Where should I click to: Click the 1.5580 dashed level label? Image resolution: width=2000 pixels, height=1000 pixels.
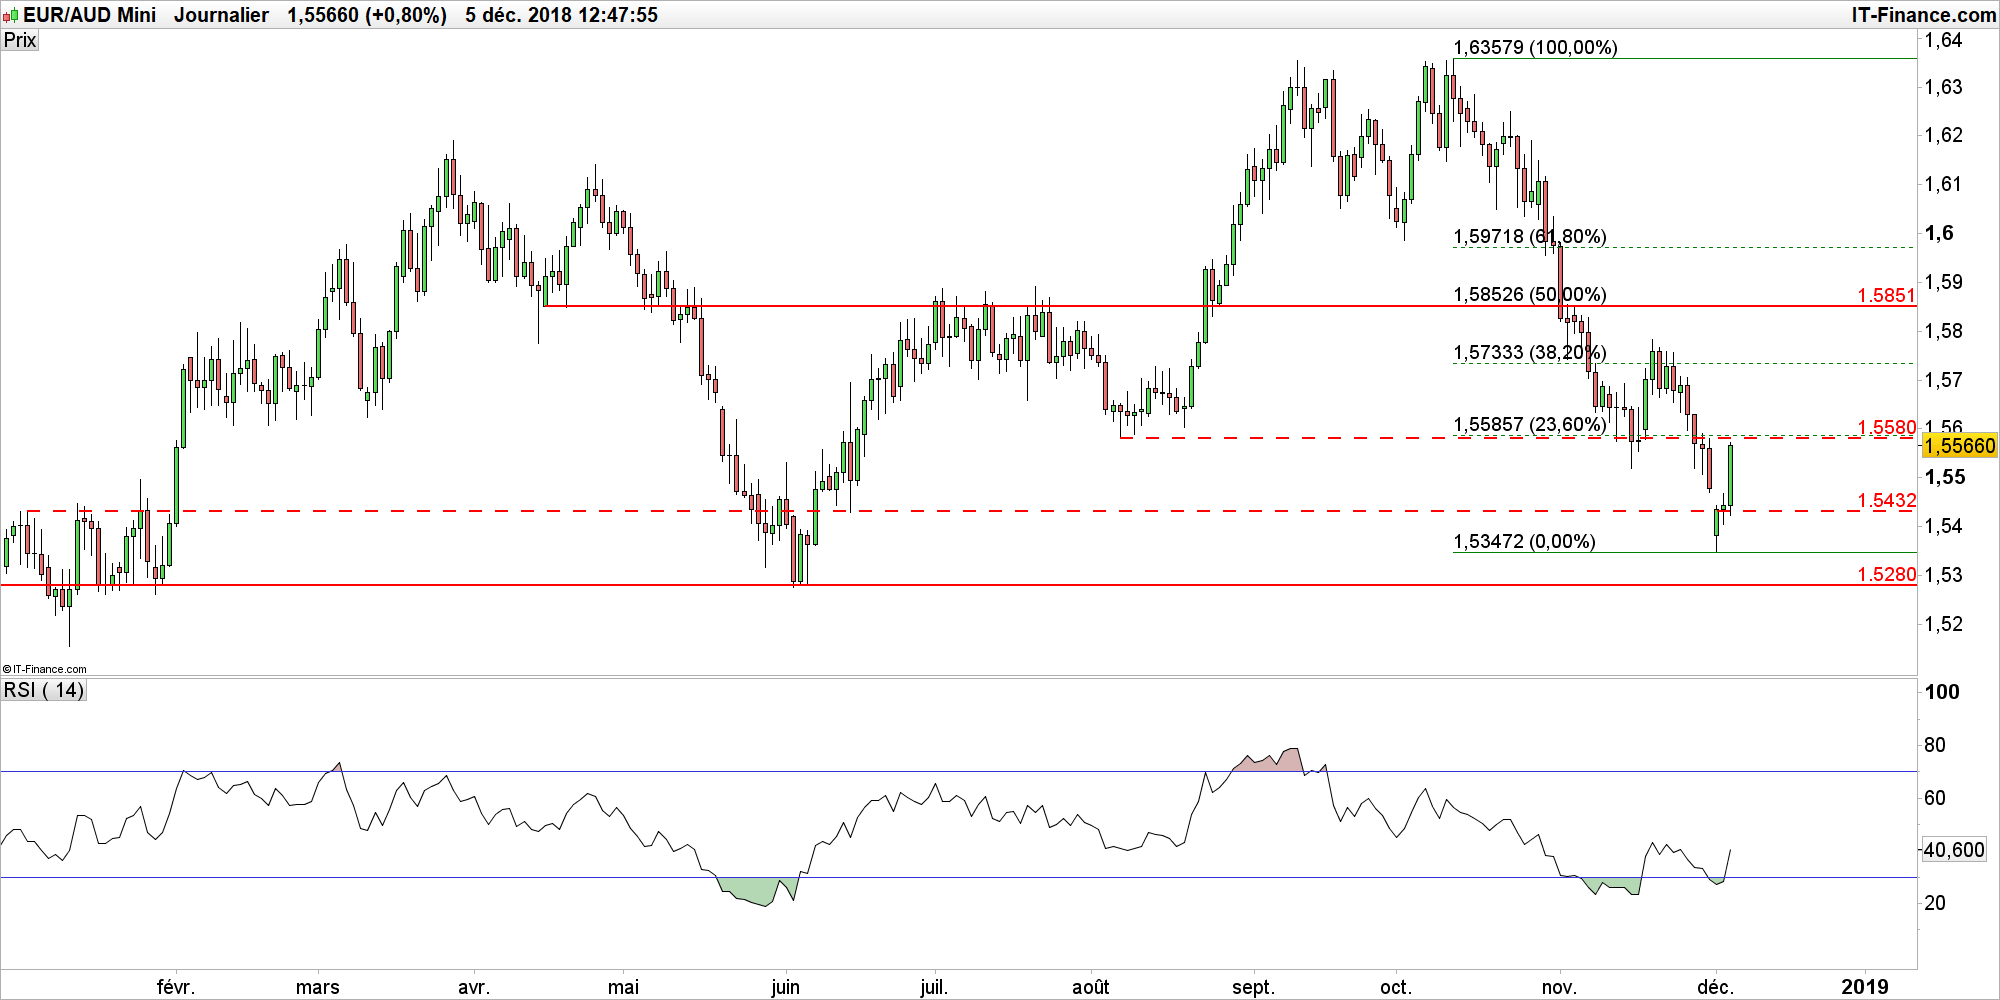pyautogui.click(x=1886, y=427)
